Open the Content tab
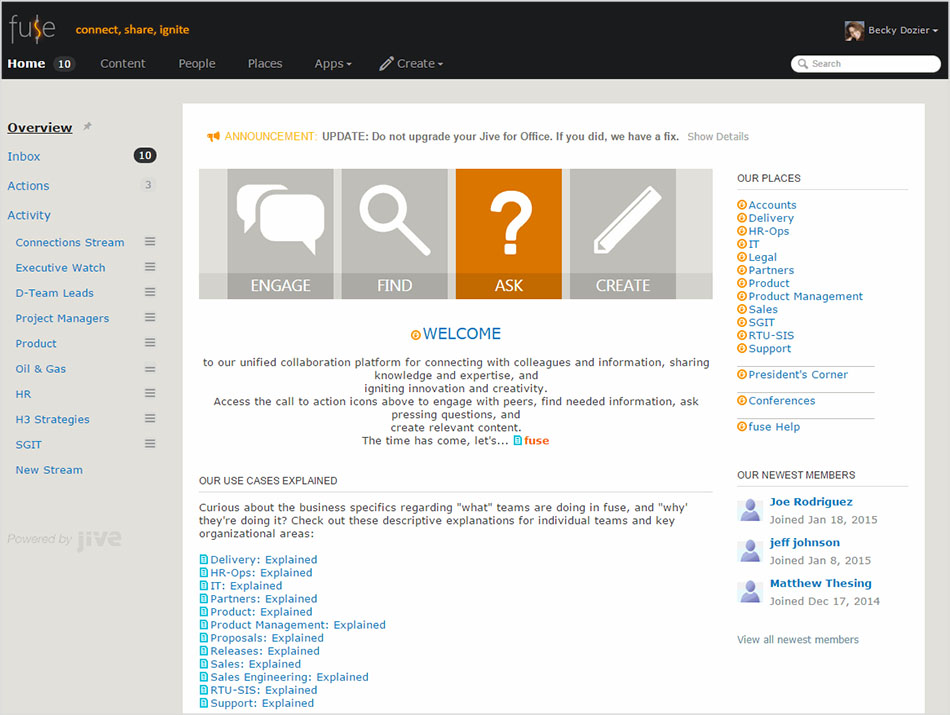This screenshot has height=715, width=950. [122, 64]
